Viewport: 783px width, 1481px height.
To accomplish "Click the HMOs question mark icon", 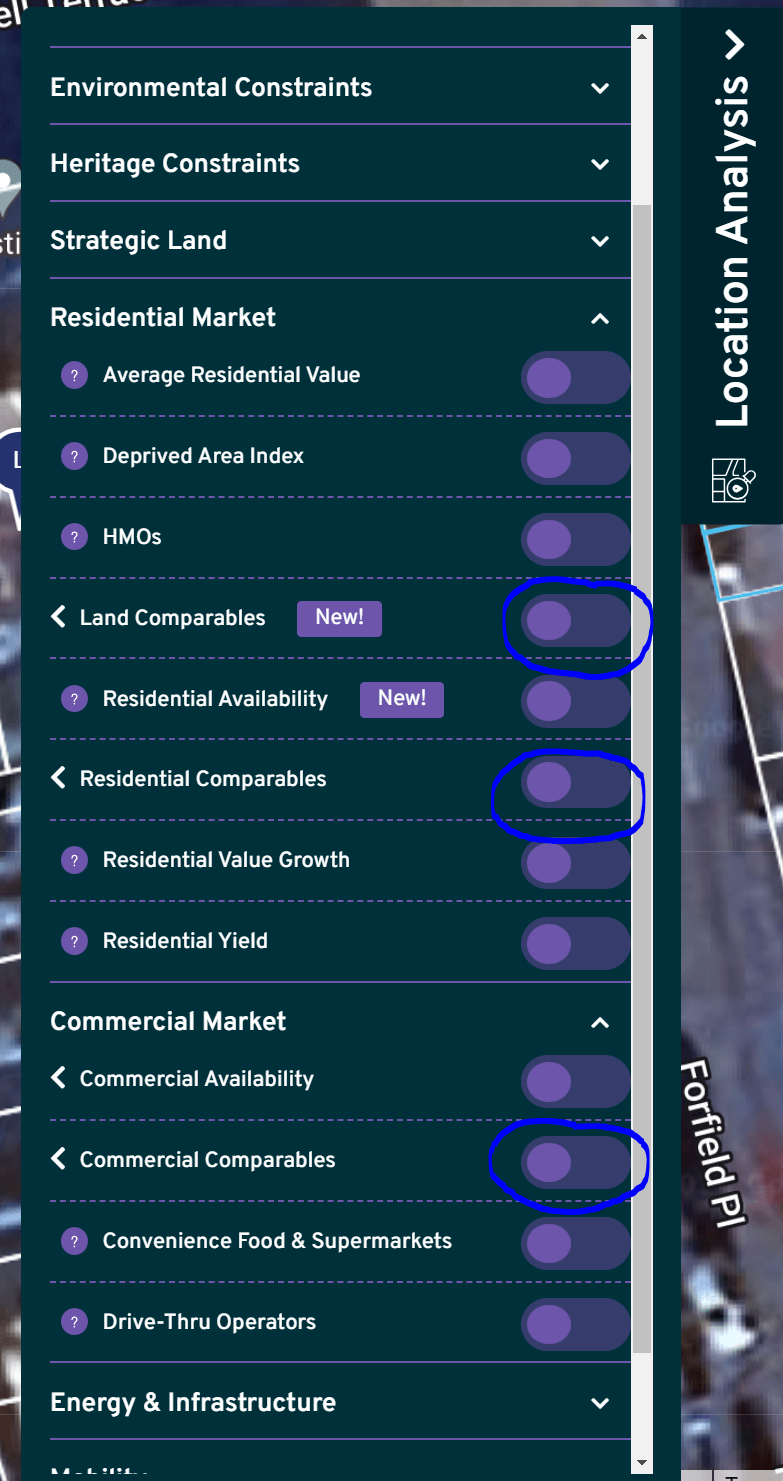I will tap(74, 538).
